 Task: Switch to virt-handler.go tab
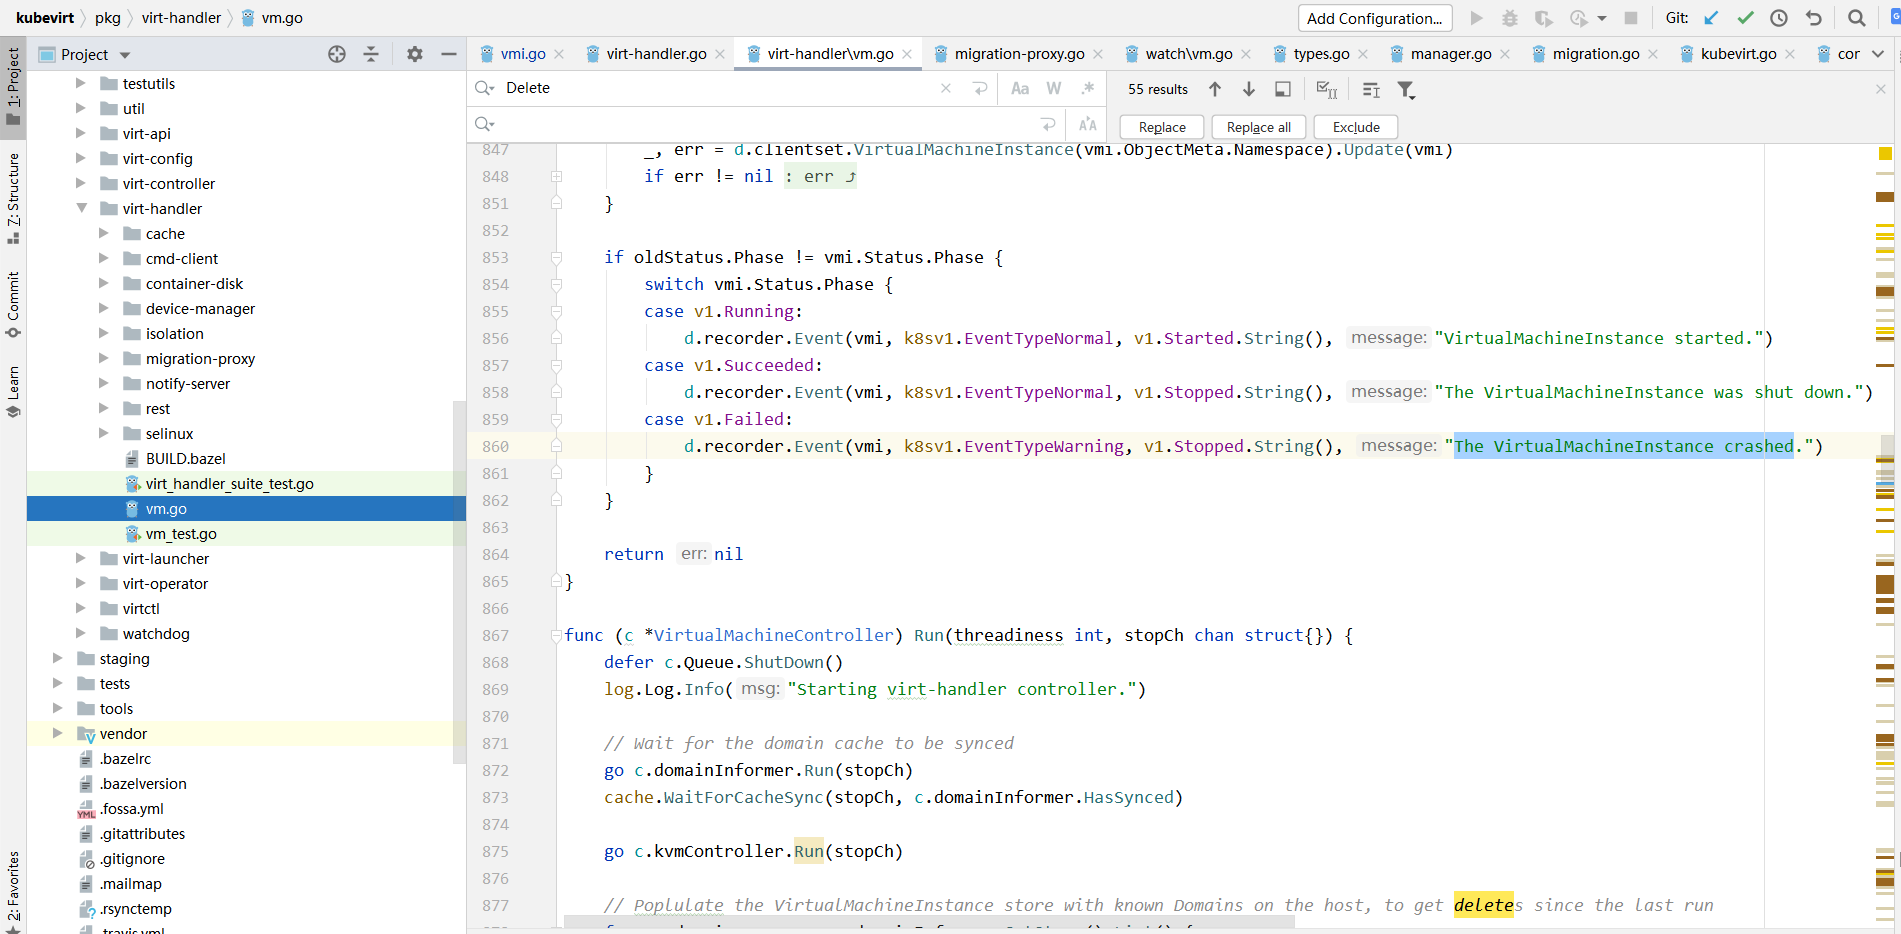point(656,54)
